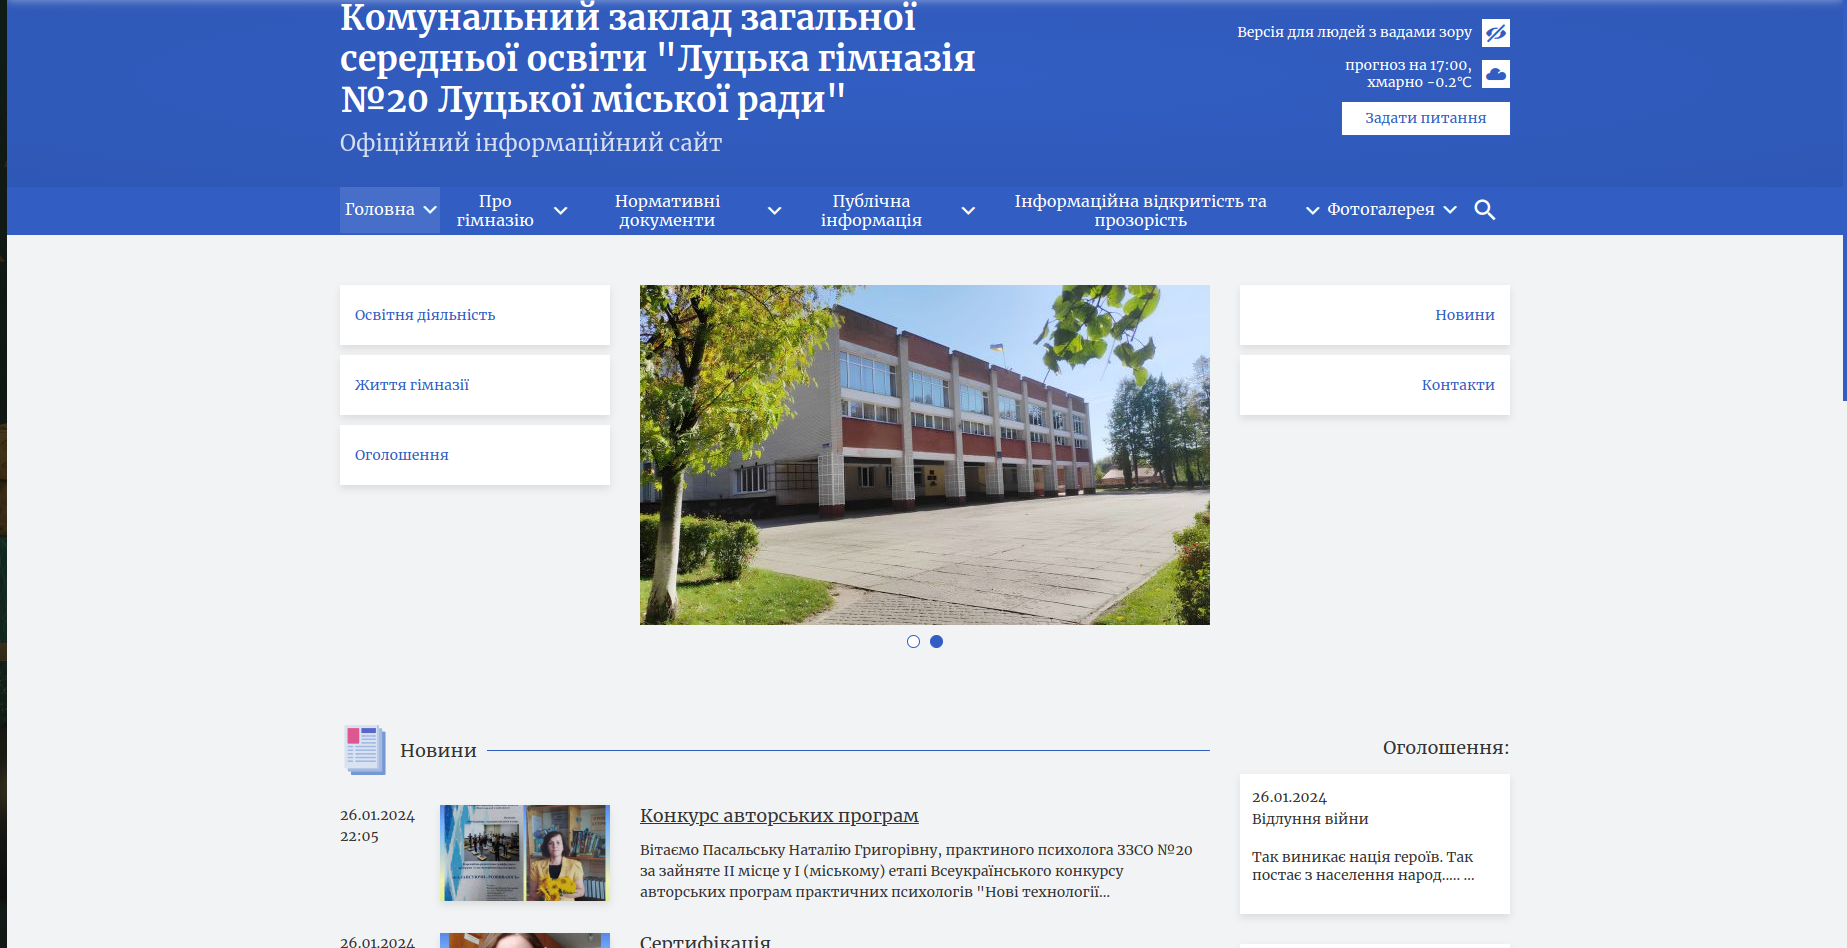Open the Життя гімназії section
Viewport: 1847px width, 948px height.
(x=412, y=385)
